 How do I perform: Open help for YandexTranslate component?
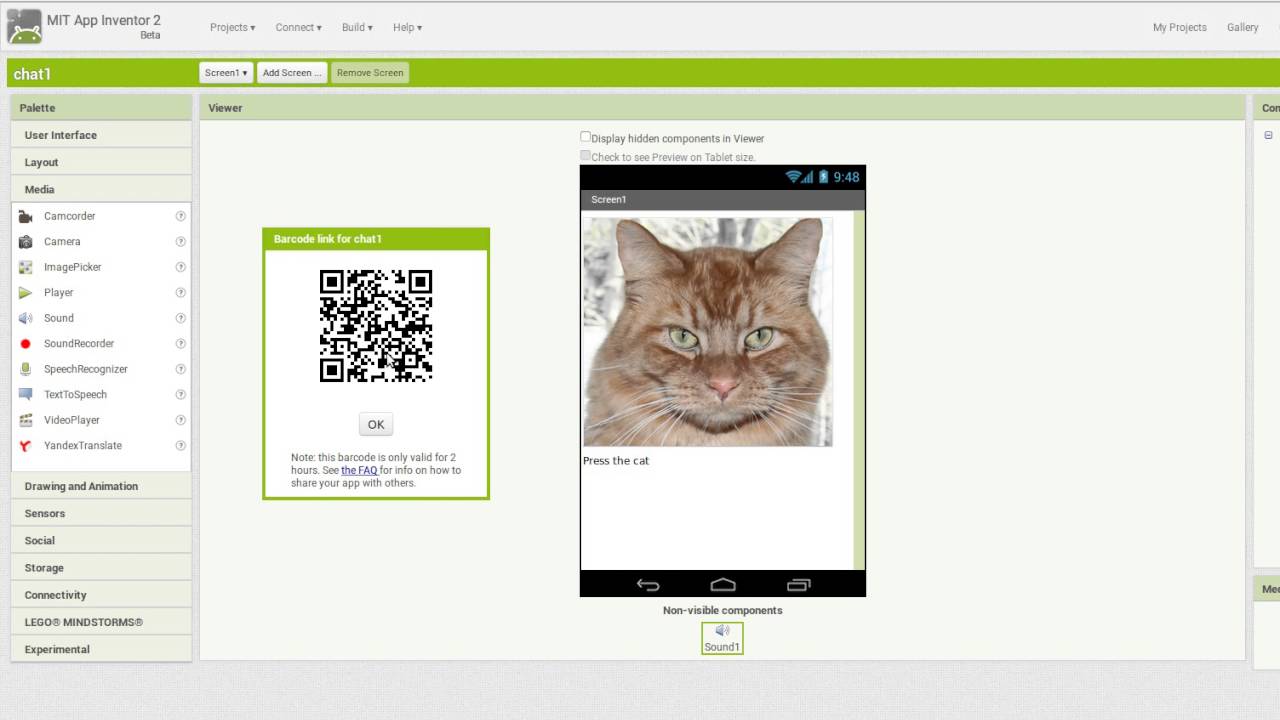pyautogui.click(x=181, y=445)
